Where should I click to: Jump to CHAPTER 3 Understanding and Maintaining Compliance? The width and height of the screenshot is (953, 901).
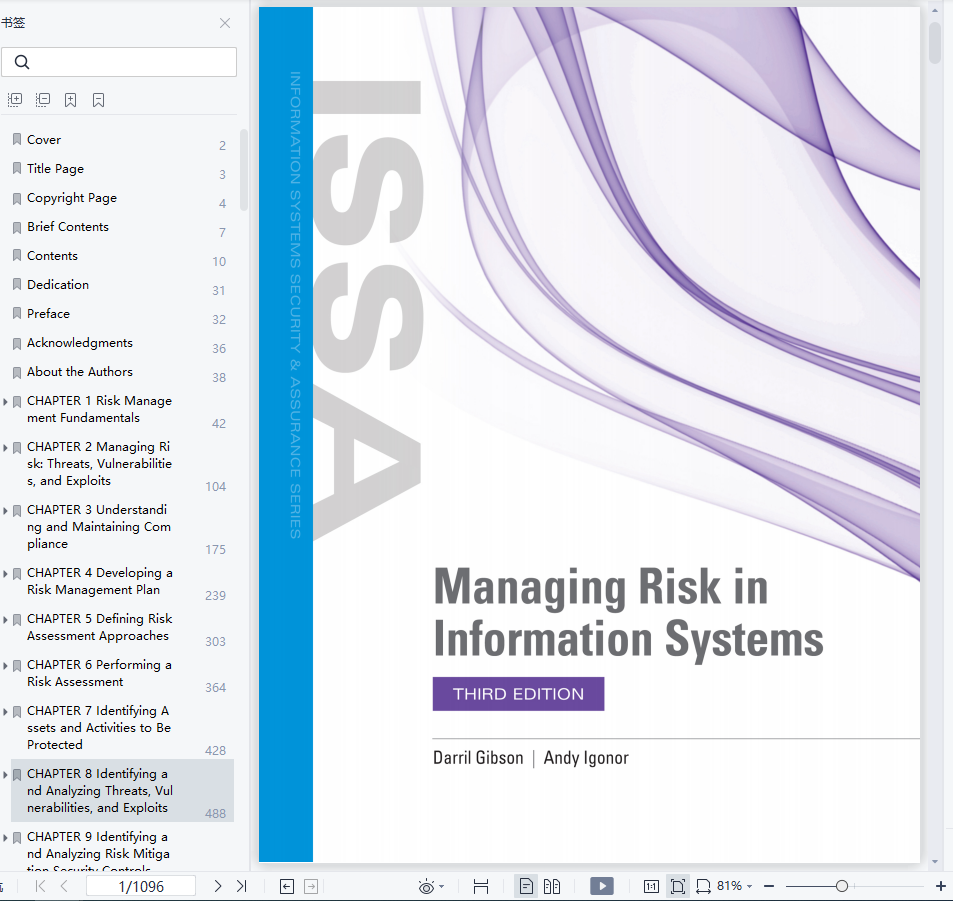pos(99,526)
